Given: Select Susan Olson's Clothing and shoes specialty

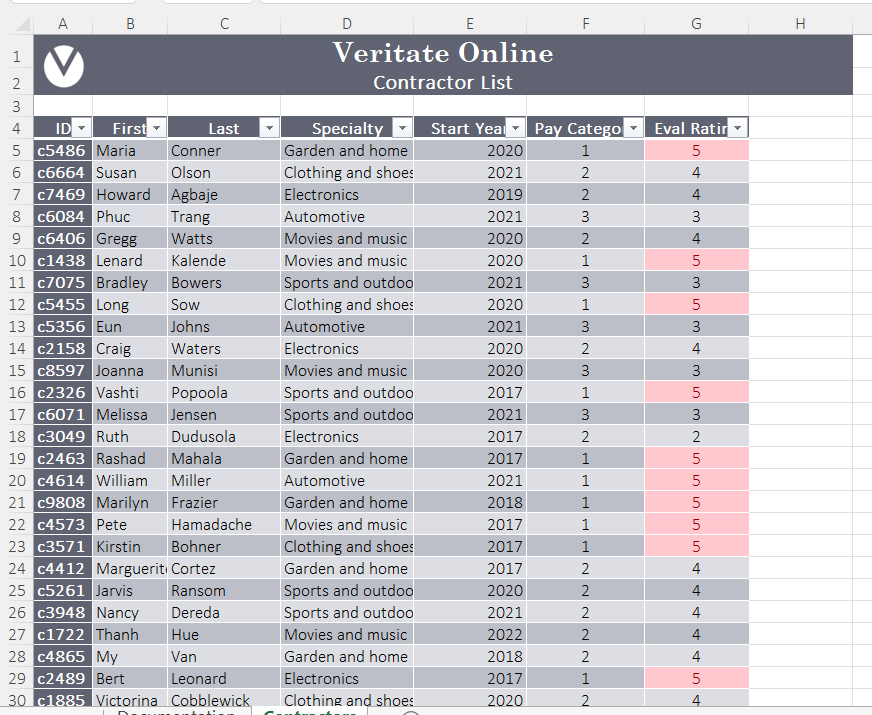Looking at the screenshot, I should tap(347, 172).
